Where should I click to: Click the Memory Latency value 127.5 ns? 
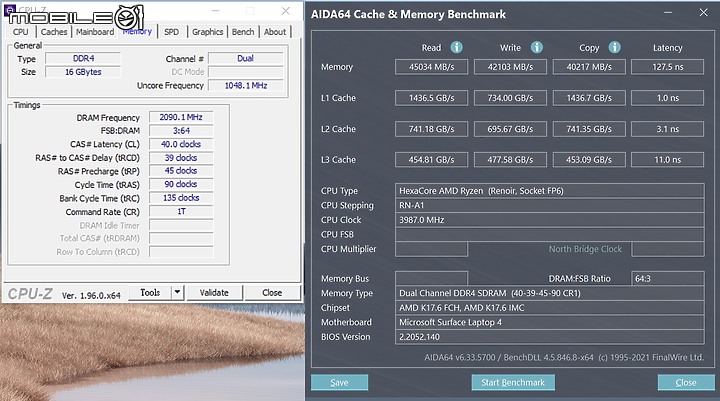(668, 67)
